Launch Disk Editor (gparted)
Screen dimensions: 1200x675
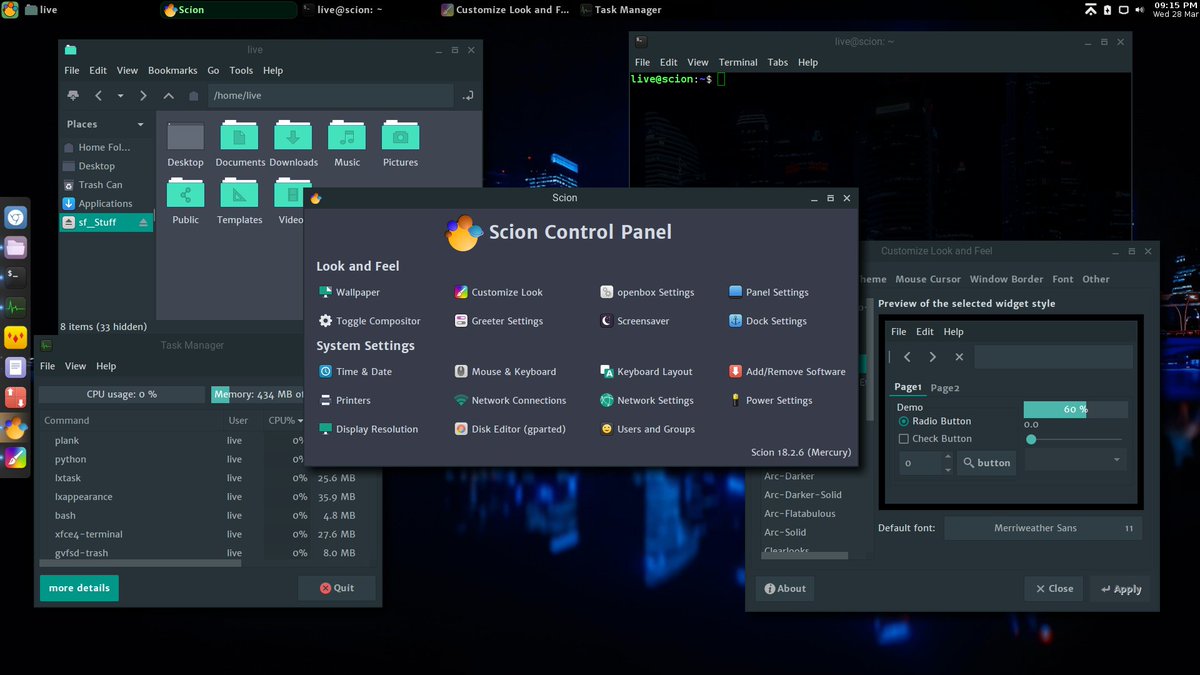coord(510,429)
